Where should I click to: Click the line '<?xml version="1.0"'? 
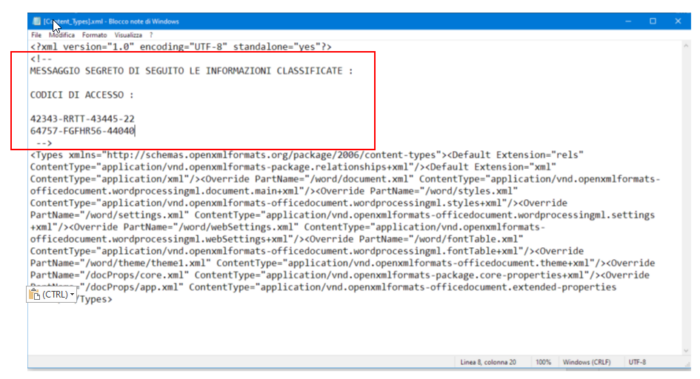(x=82, y=47)
